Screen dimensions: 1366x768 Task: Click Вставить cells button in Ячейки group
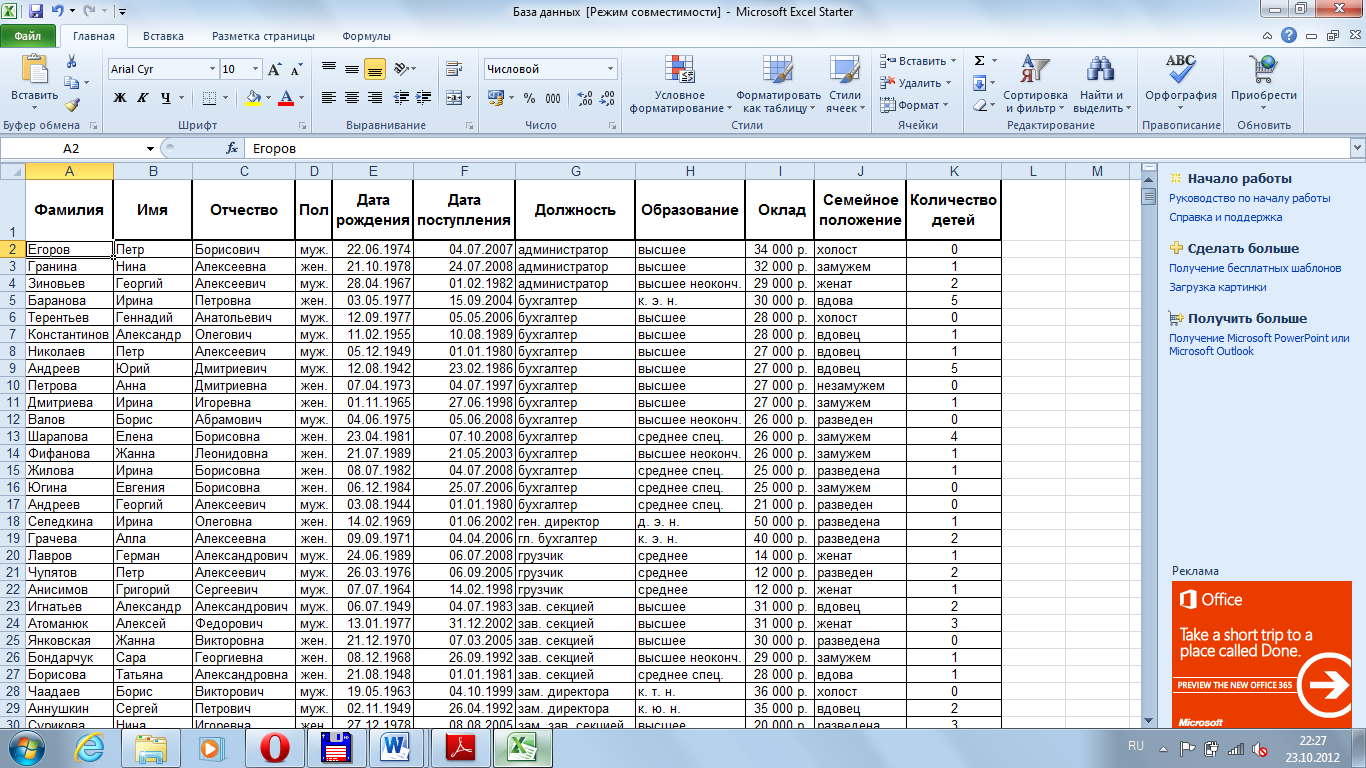pos(918,61)
